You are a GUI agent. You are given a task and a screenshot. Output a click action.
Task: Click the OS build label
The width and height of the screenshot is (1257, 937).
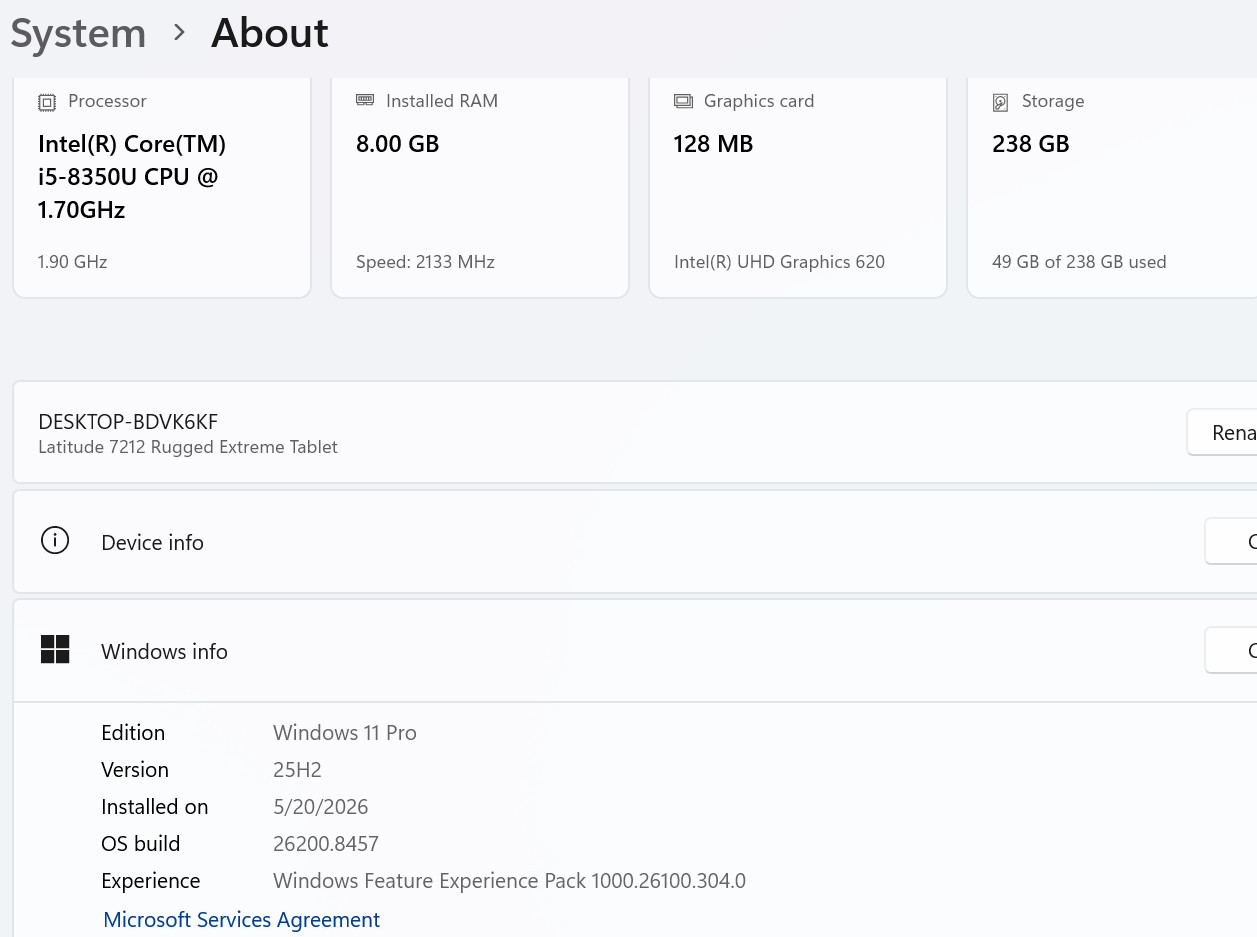[141, 843]
